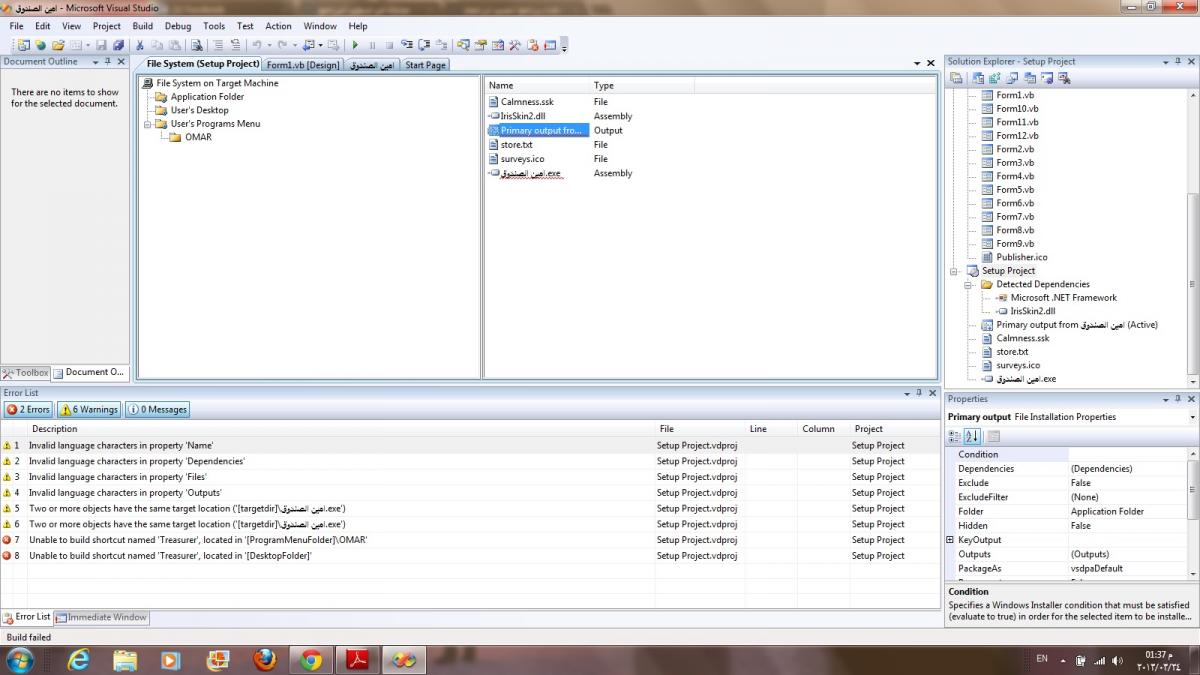Open the Properties object selector dropdown
The image size is (1200, 675).
click(x=1192, y=417)
